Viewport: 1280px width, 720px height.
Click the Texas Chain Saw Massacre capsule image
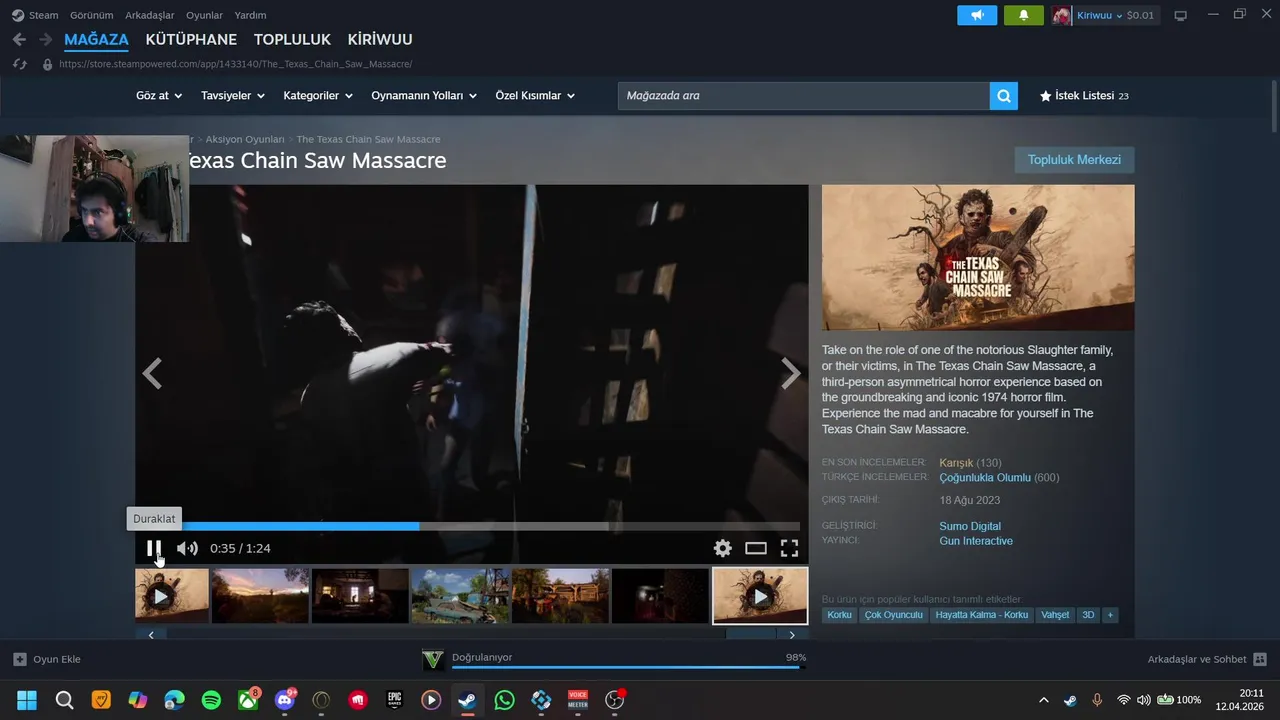[978, 258]
